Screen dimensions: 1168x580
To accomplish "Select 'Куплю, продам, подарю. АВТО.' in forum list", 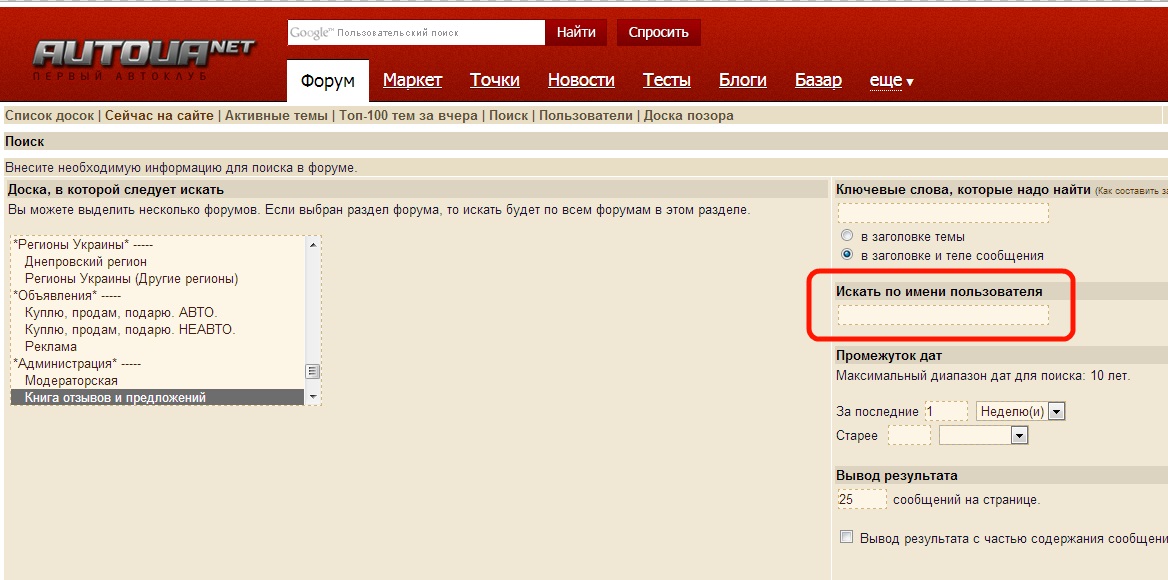I will 120,312.
